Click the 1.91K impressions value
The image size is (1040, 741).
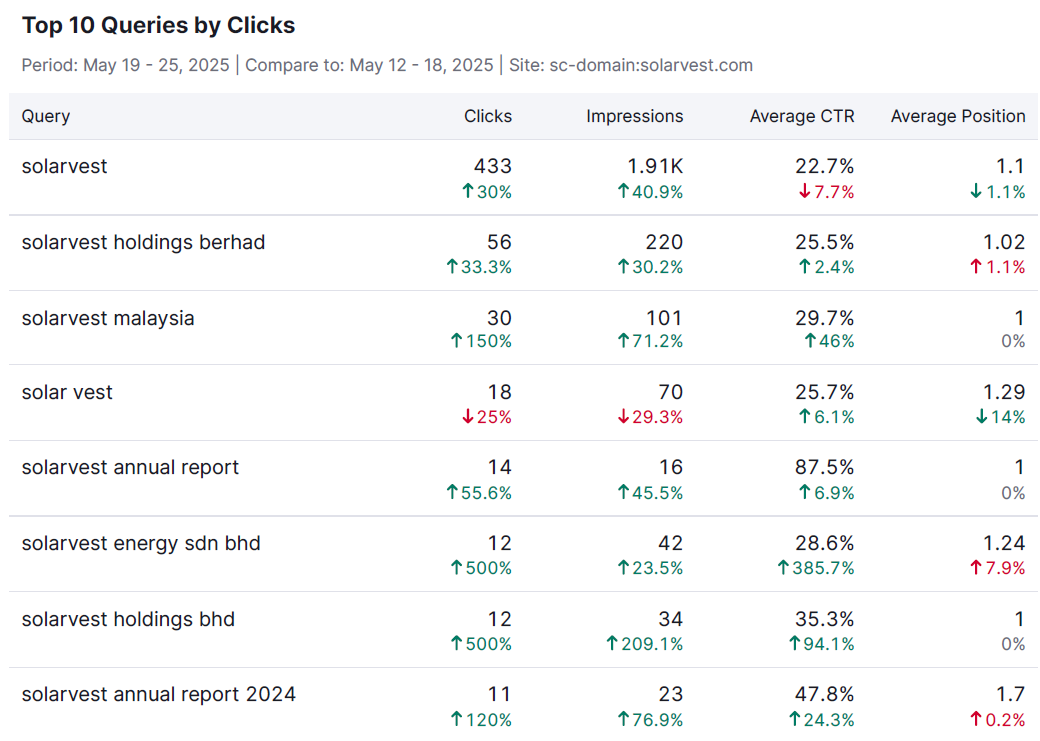click(x=655, y=166)
